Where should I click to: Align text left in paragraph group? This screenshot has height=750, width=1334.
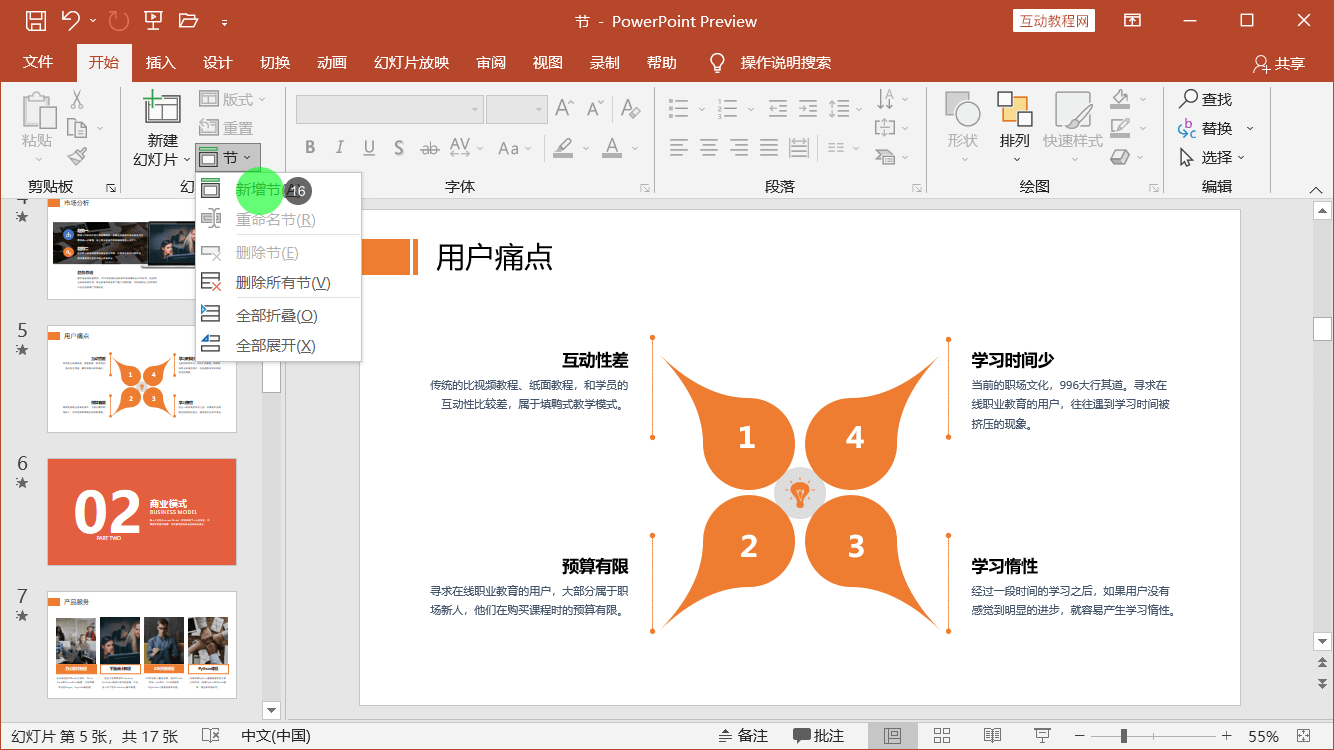pos(679,148)
